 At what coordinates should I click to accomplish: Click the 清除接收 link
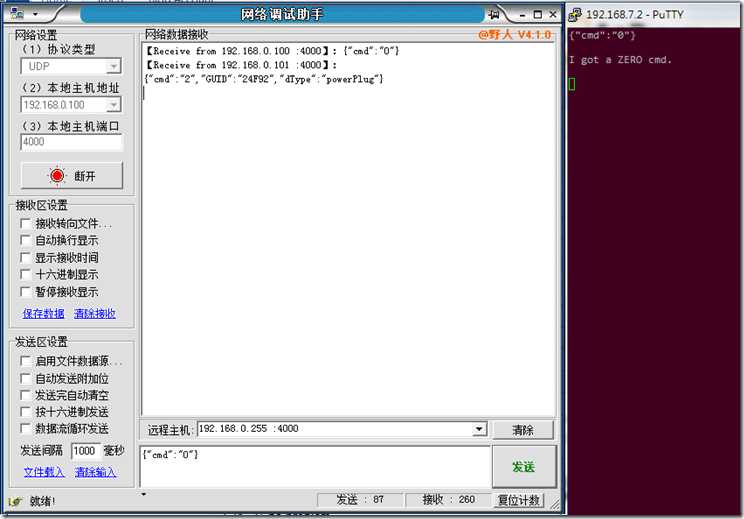[95, 314]
